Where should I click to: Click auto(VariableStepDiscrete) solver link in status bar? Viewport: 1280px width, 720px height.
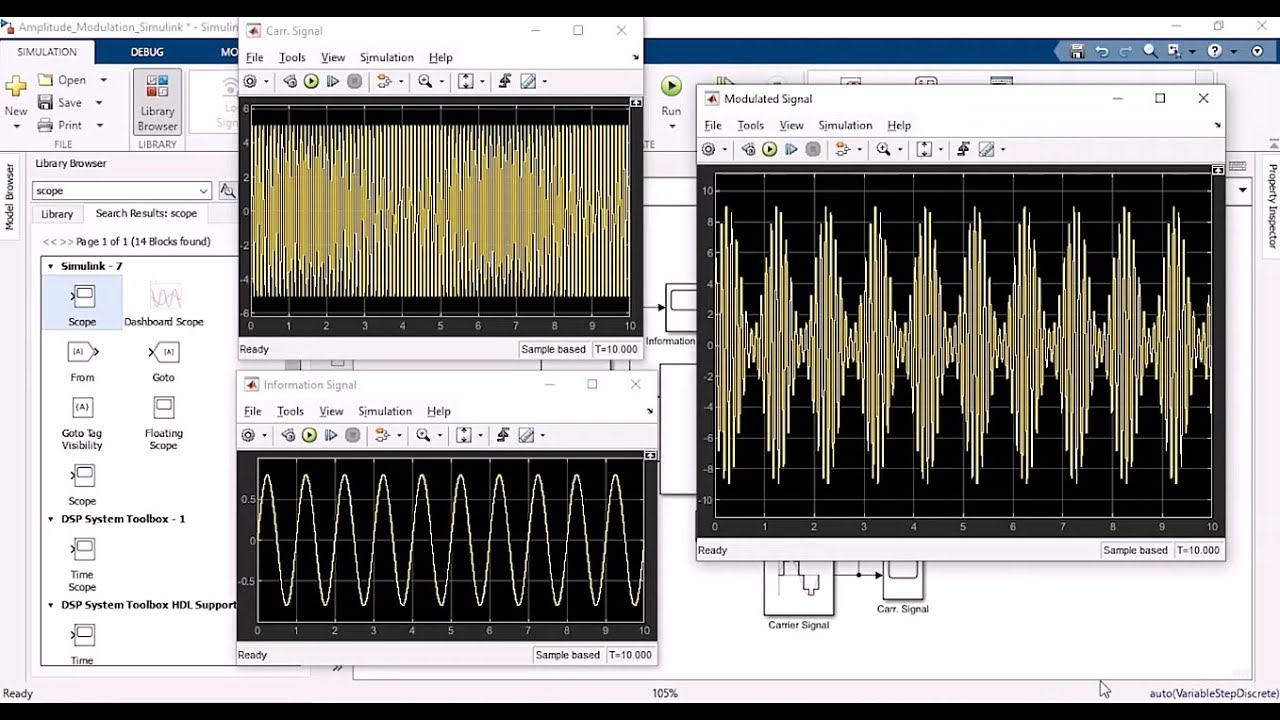pyautogui.click(x=1214, y=693)
